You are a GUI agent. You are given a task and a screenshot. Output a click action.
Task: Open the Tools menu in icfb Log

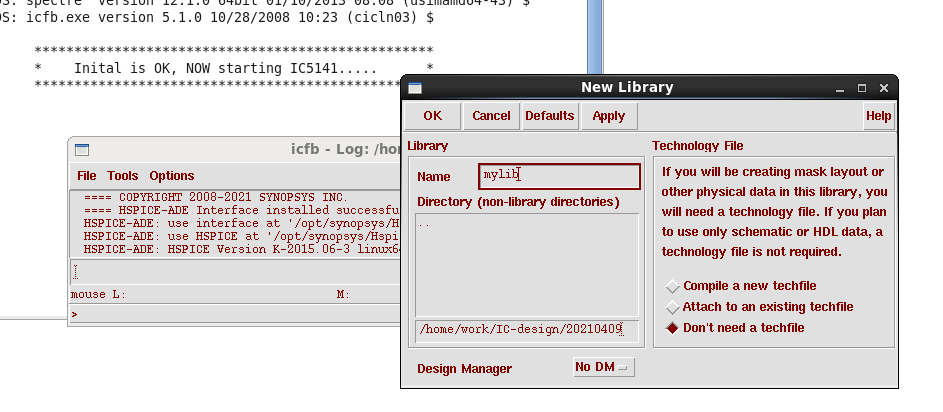click(122, 176)
